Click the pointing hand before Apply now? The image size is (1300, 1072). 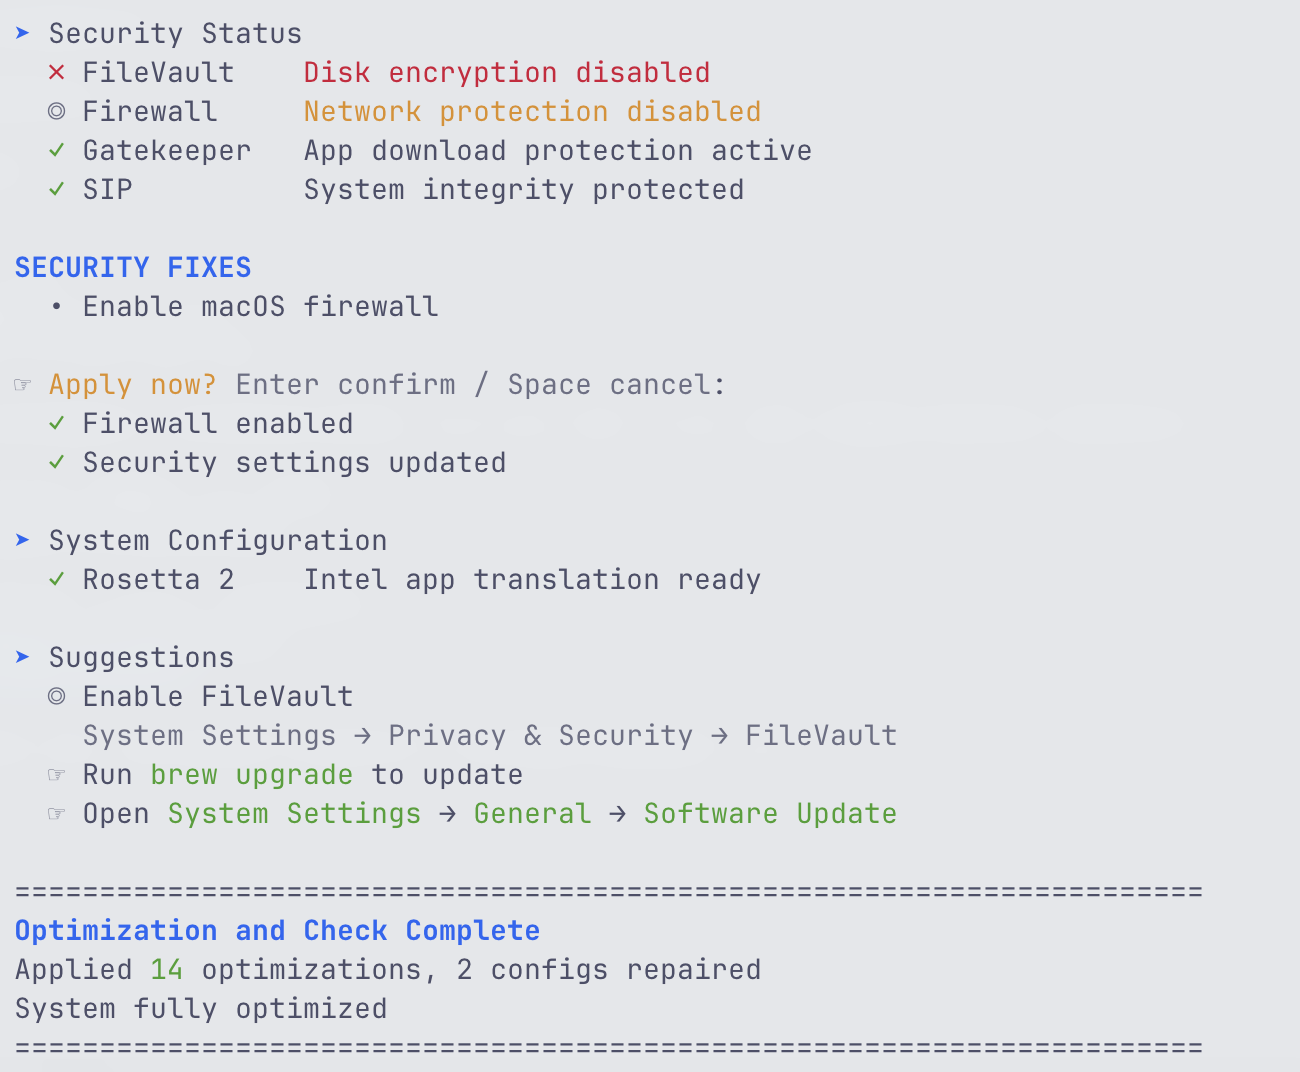[x=23, y=385]
